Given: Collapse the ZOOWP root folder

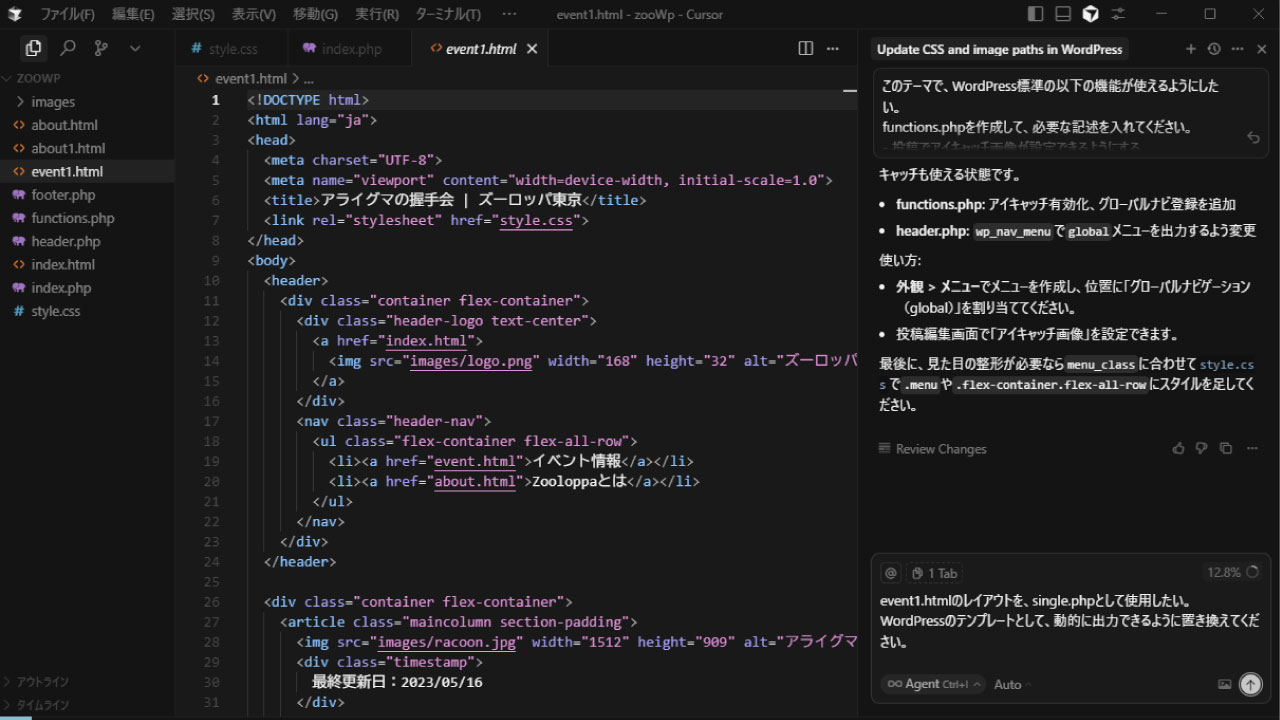Looking at the screenshot, I should [x=40, y=78].
